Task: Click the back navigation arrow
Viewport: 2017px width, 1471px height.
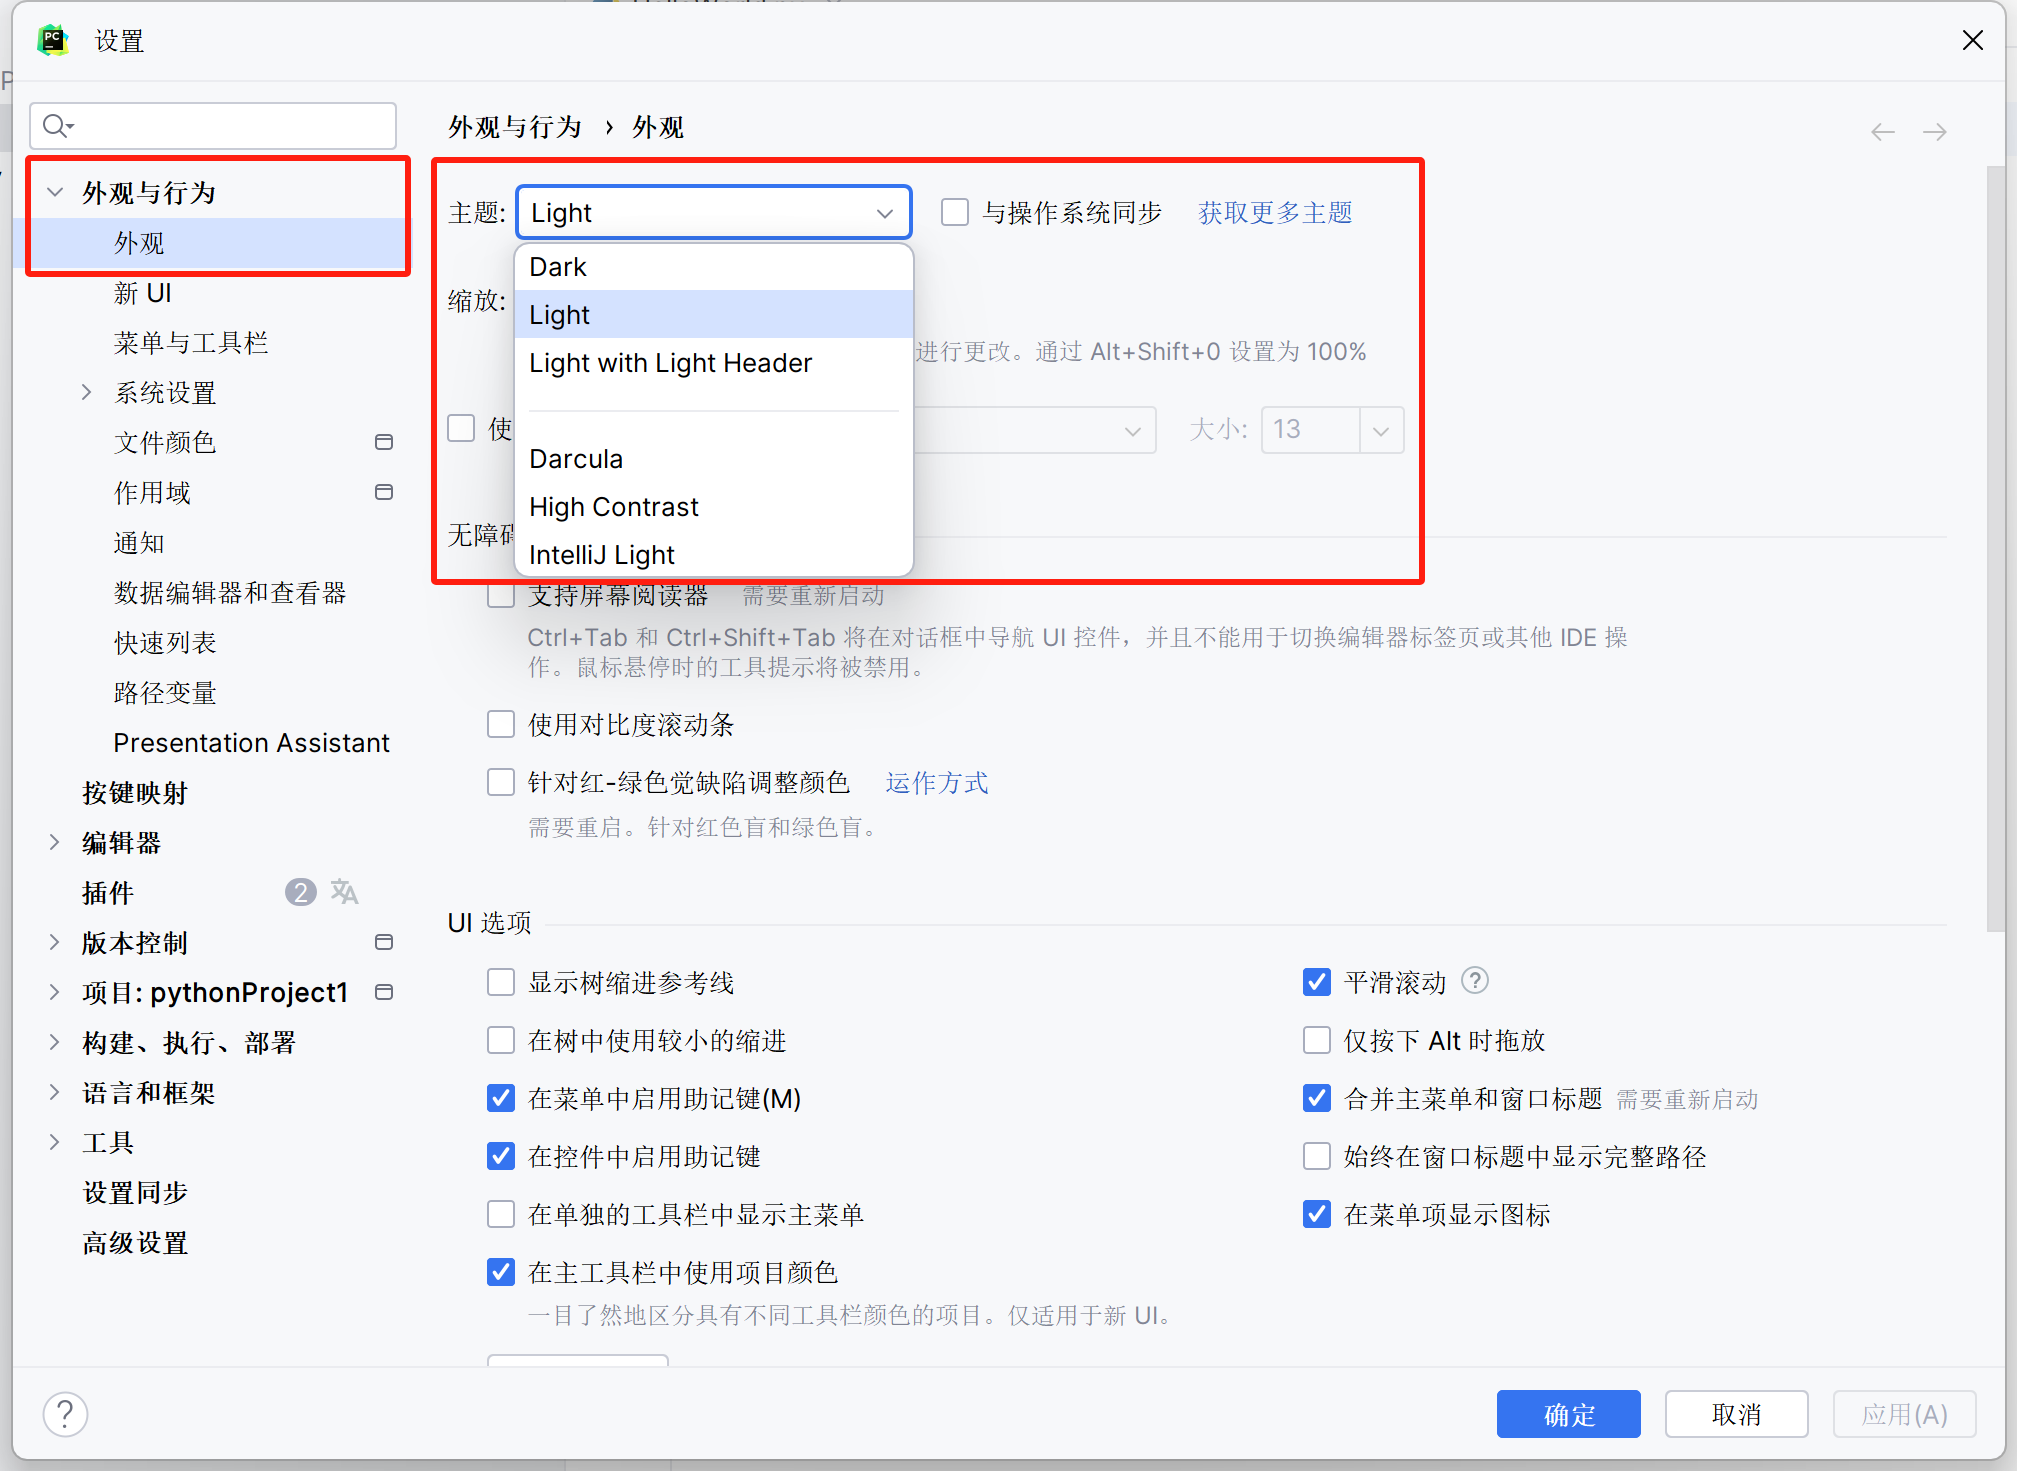Action: pyautogui.click(x=1882, y=132)
